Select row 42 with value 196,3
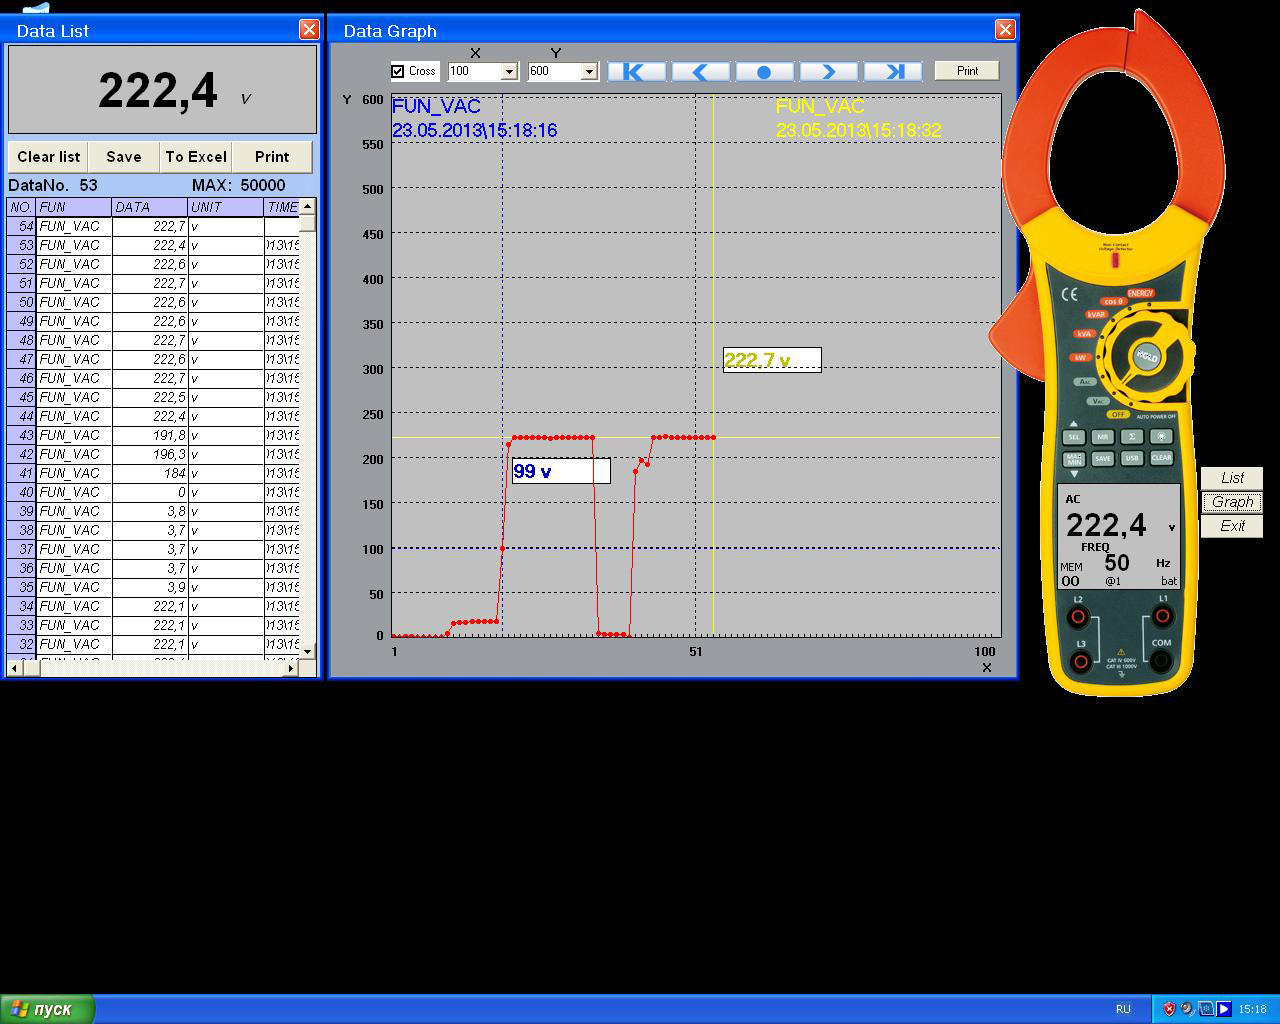Screen dimensions: 1280x1024 tap(153, 454)
